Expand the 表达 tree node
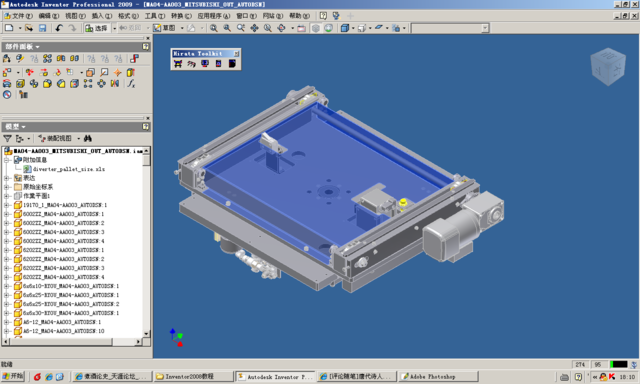Viewport: 640px width, 384px height. click(7, 178)
